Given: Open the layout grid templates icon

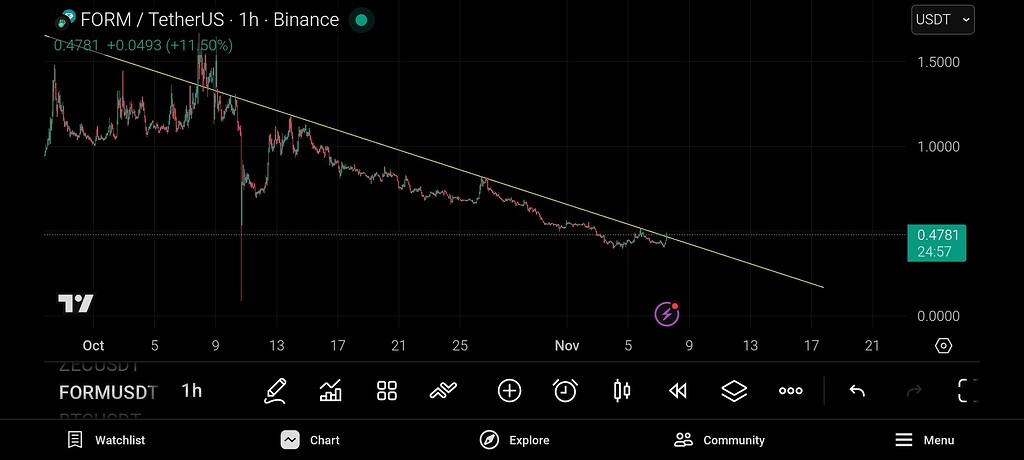Looking at the screenshot, I should tap(387, 391).
